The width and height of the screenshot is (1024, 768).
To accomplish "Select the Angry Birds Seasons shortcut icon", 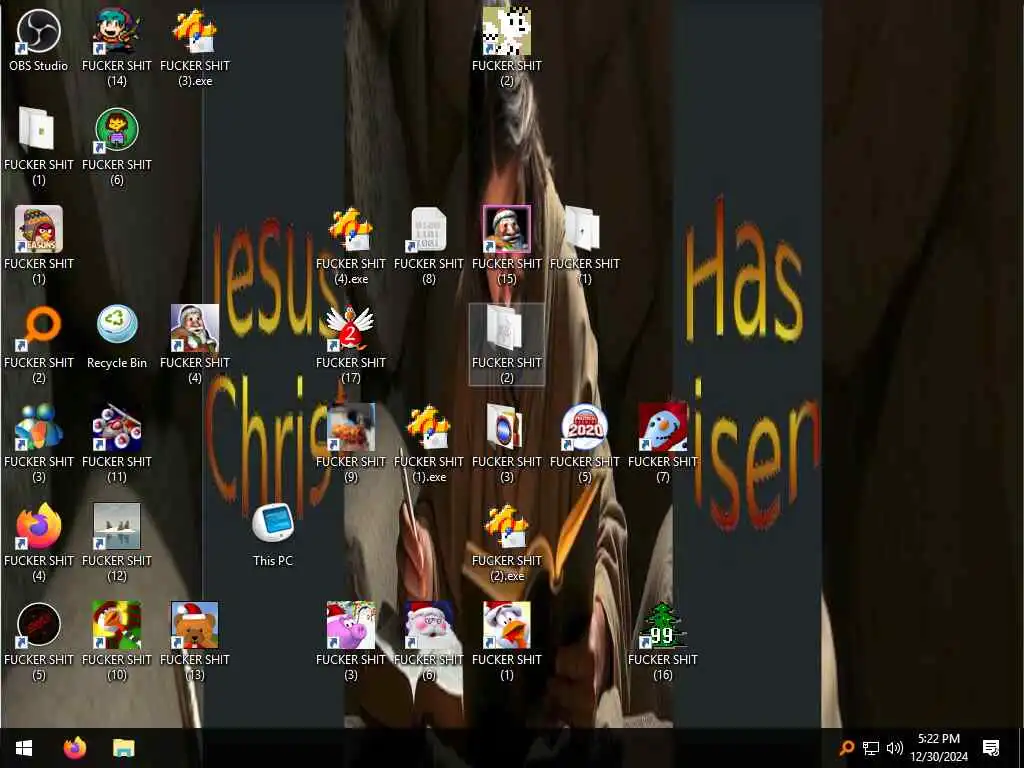I will 39,229.
